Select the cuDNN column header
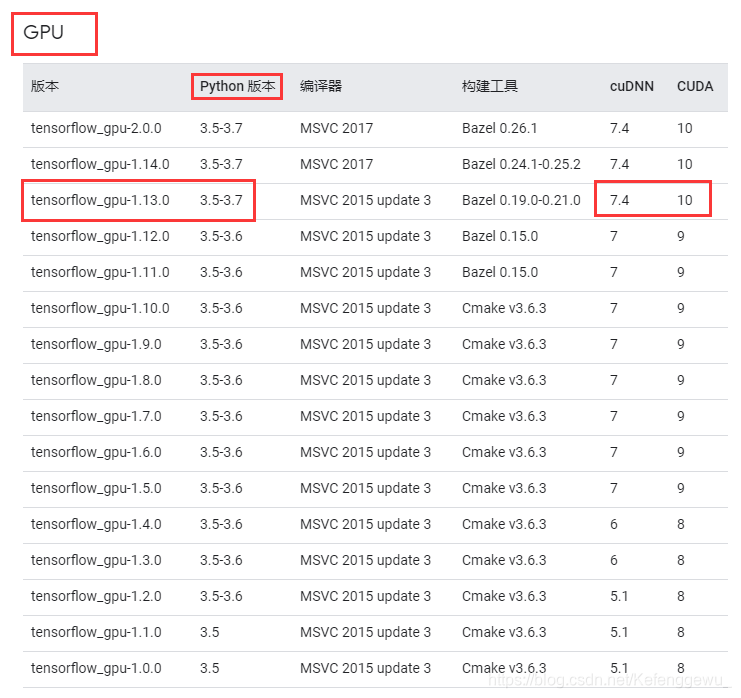Image resolution: width=741 pixels, height=698 pixels. (x=632, y=86)
